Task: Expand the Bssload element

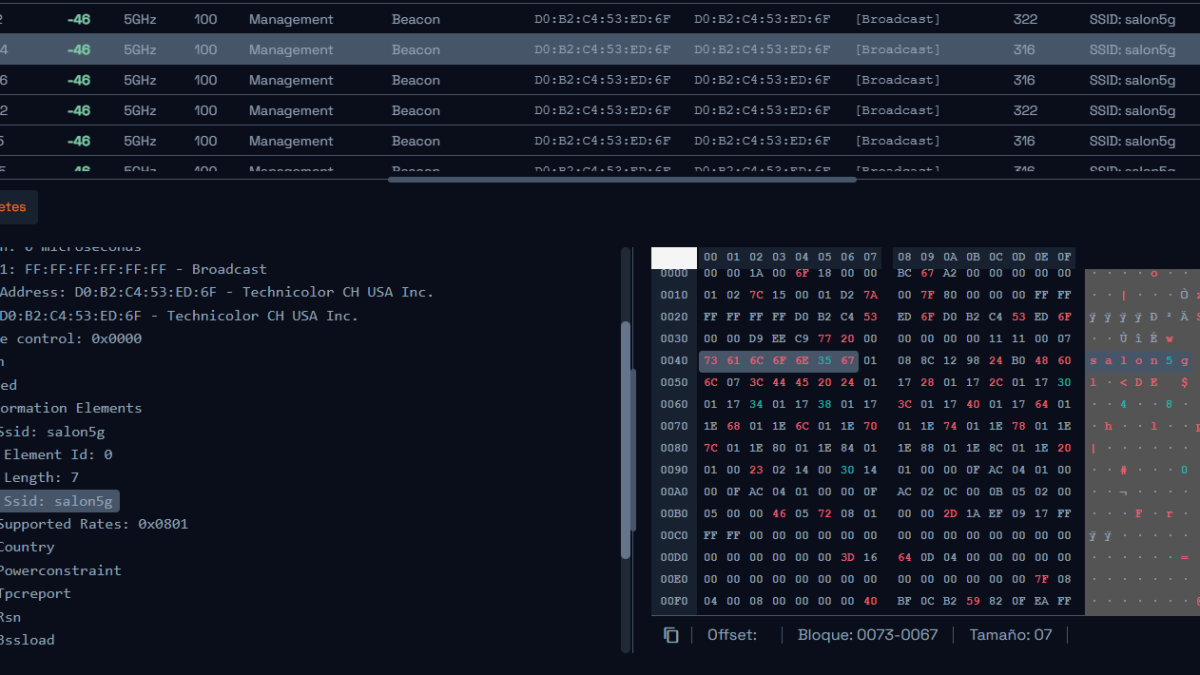Action: [x=27, y=640]
